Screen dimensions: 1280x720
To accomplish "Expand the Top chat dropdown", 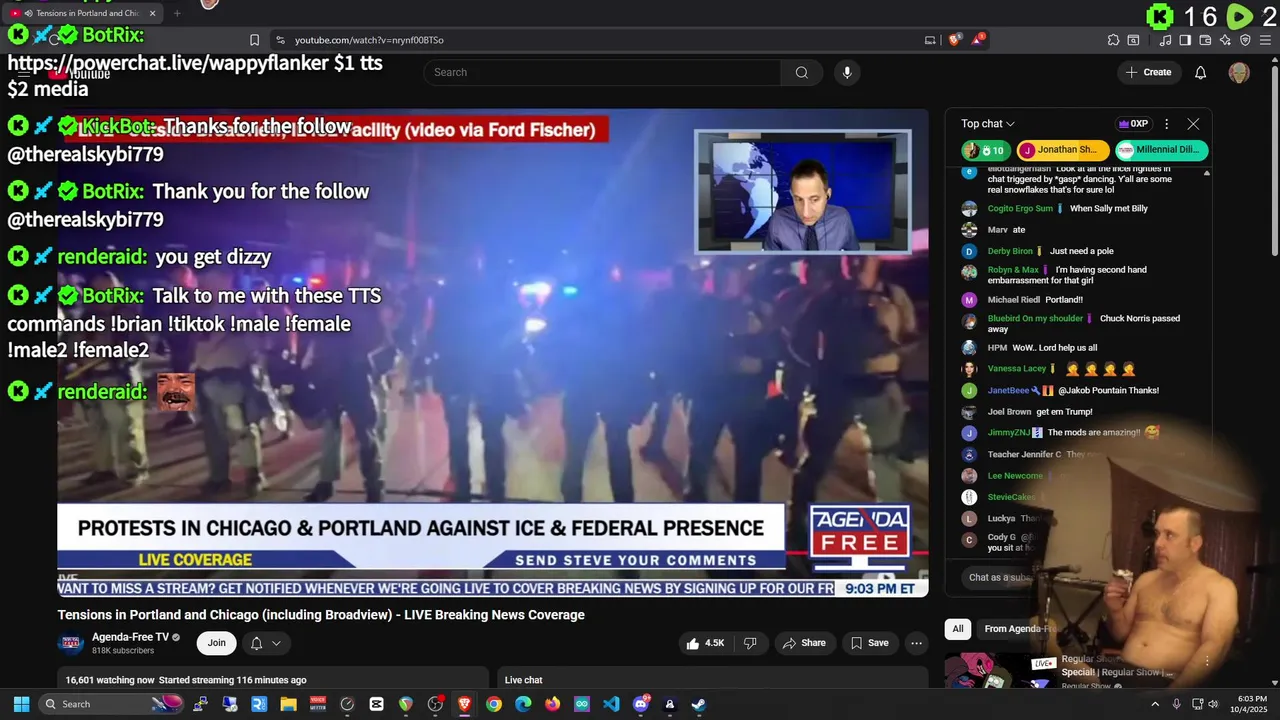I will click(x=988, y=124).
